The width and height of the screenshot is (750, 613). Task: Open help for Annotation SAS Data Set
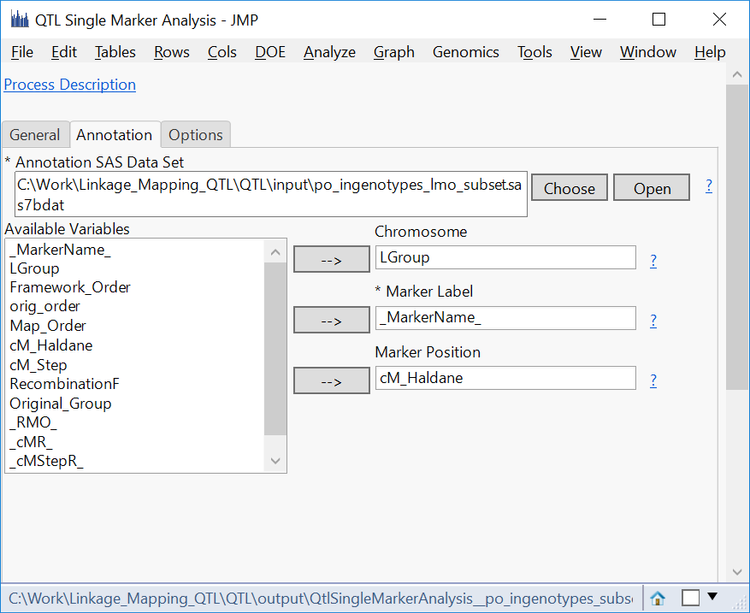709,186
